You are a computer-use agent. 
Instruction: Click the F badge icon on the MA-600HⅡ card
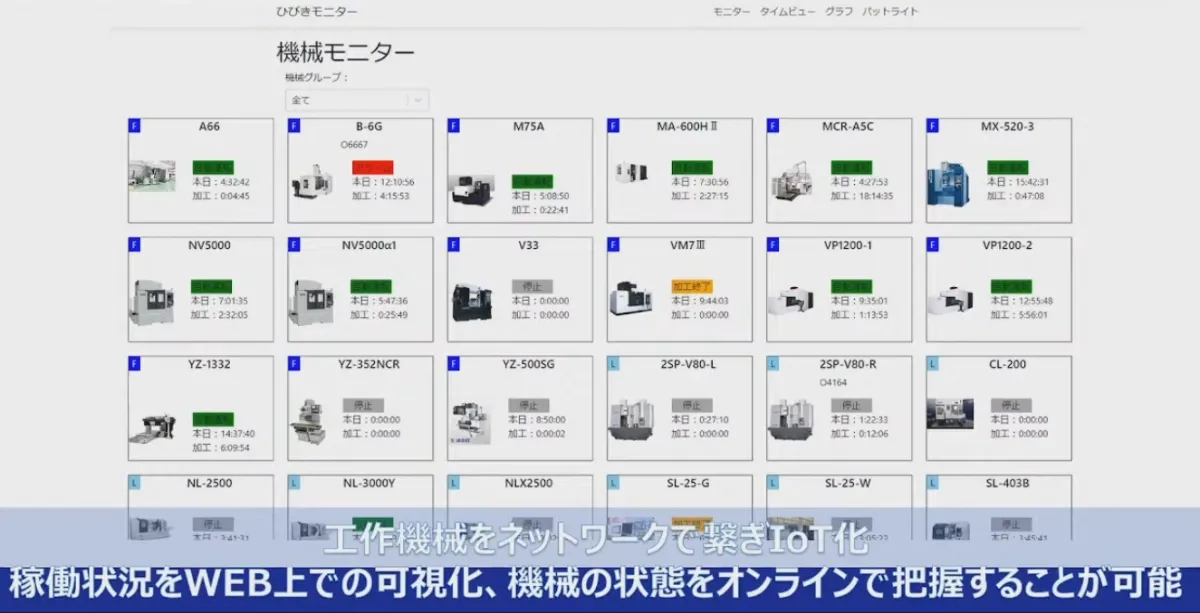(611, 126)
